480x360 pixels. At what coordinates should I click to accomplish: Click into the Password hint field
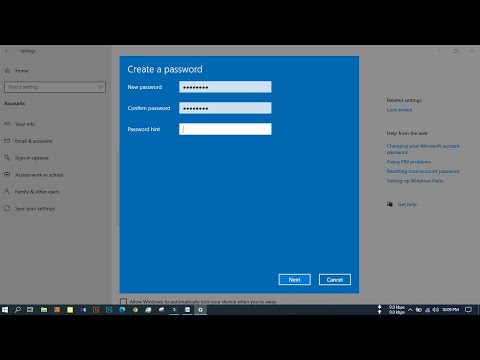(x=225, y=129)
